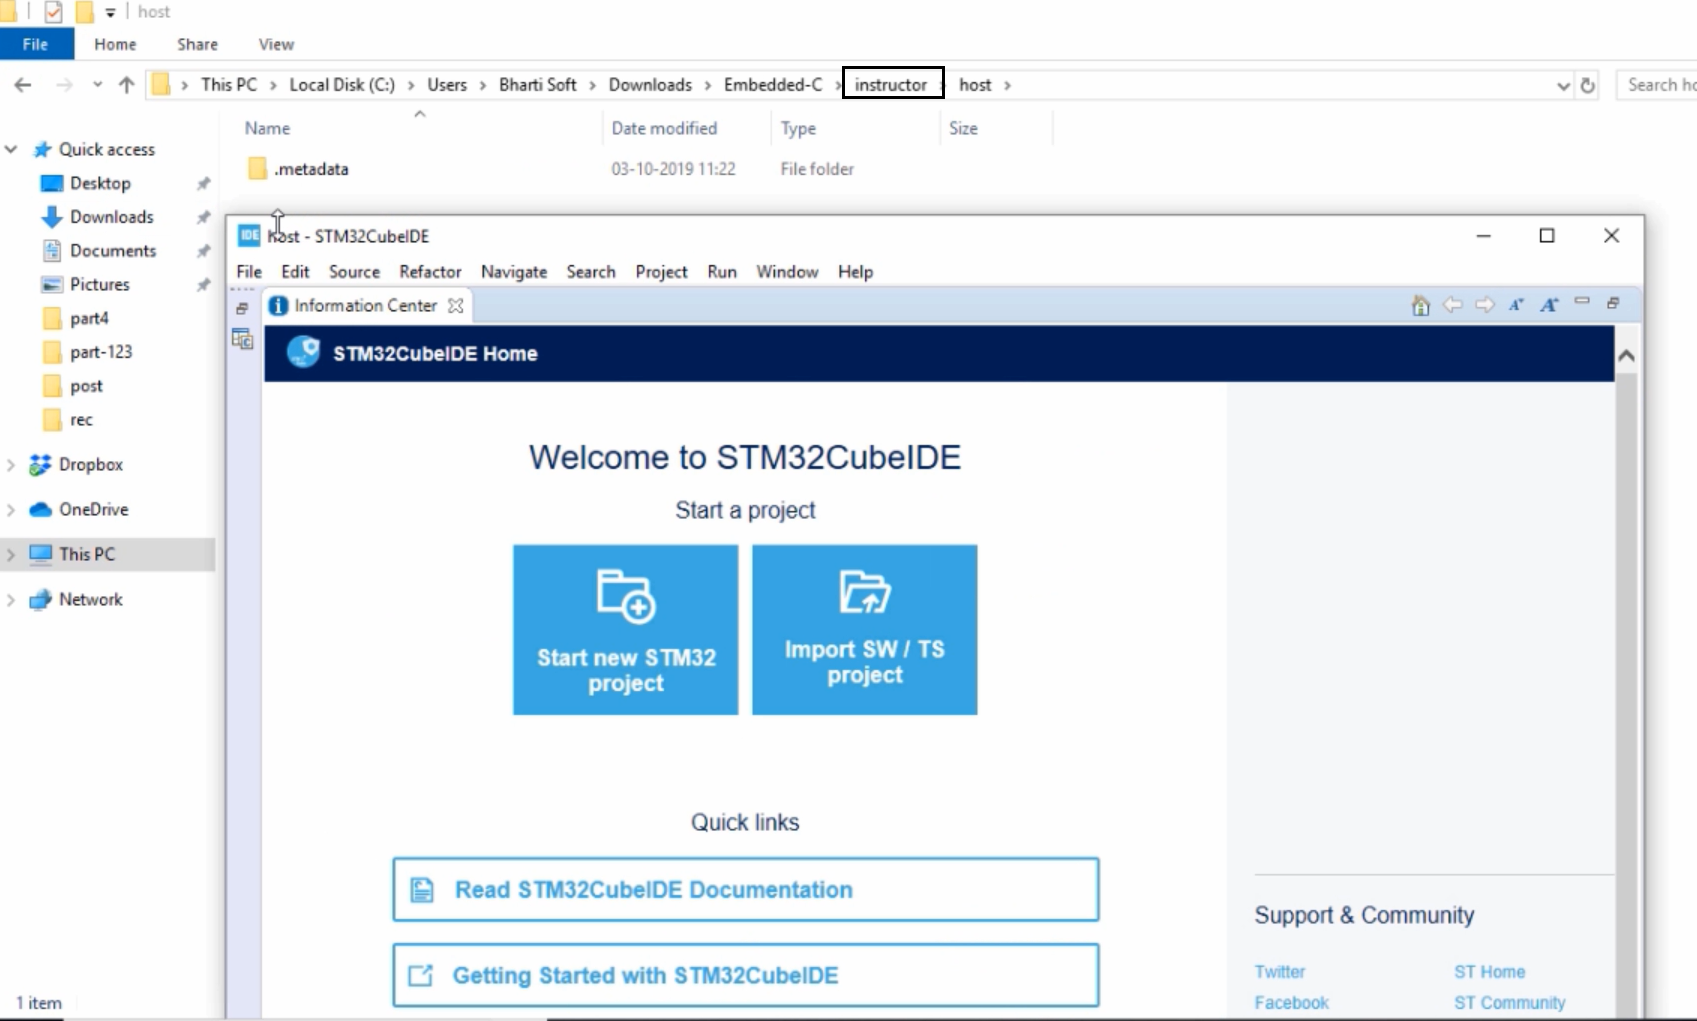The width and height of the screenshot is (1697, 1021).
Task: Open Quick Access Toolbar customize dropdown
Action: click(x=111, y=13)
